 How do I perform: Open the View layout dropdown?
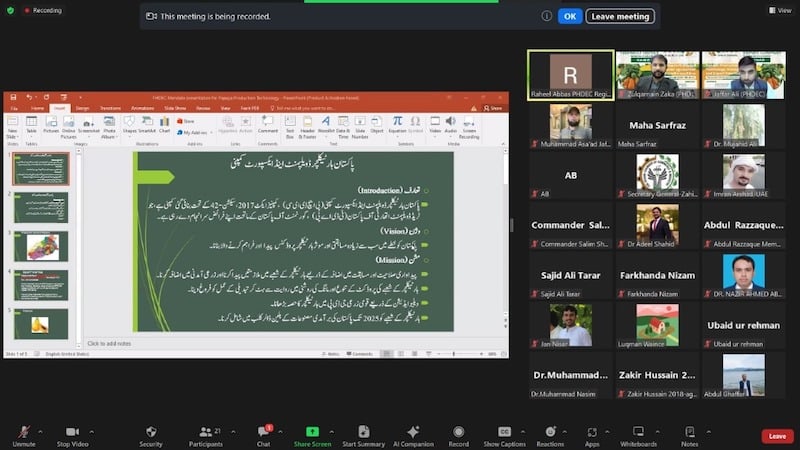(x=779, y=10)
